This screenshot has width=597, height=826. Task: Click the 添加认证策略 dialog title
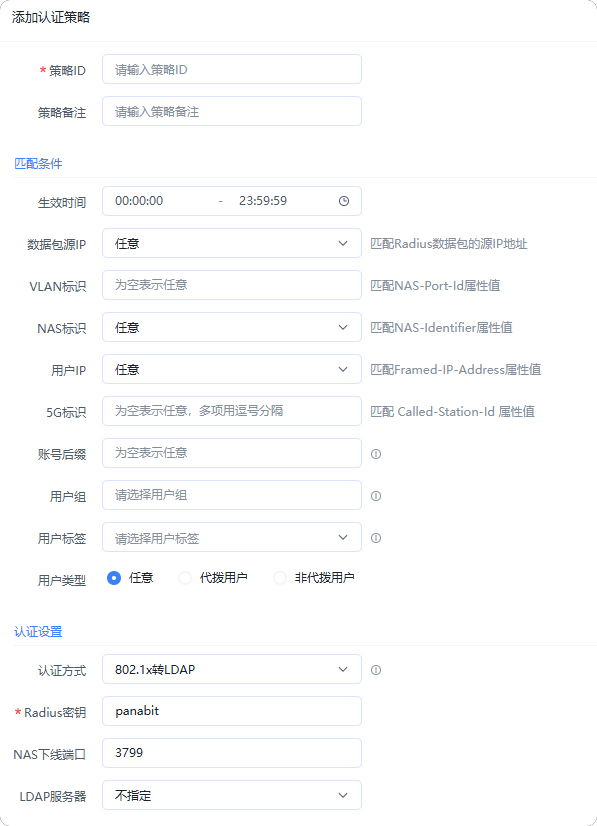coord(51,17)
